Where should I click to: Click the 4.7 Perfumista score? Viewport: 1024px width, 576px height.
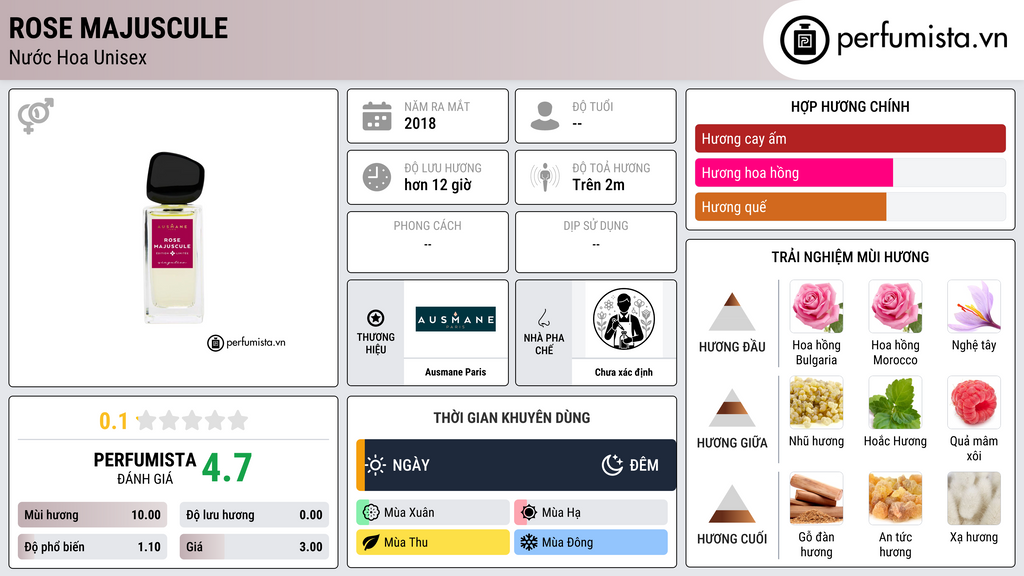[227, 468]
